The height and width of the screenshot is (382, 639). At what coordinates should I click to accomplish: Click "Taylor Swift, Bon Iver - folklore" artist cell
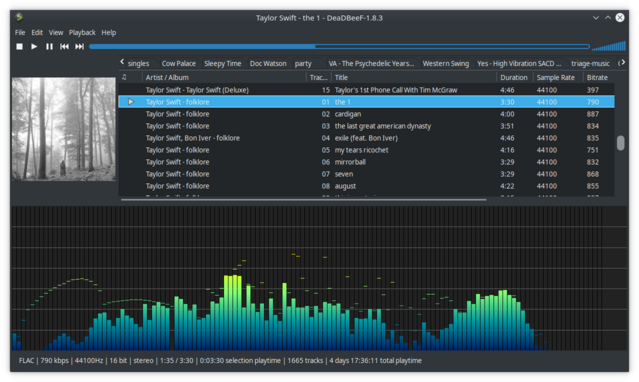(193, 138)
